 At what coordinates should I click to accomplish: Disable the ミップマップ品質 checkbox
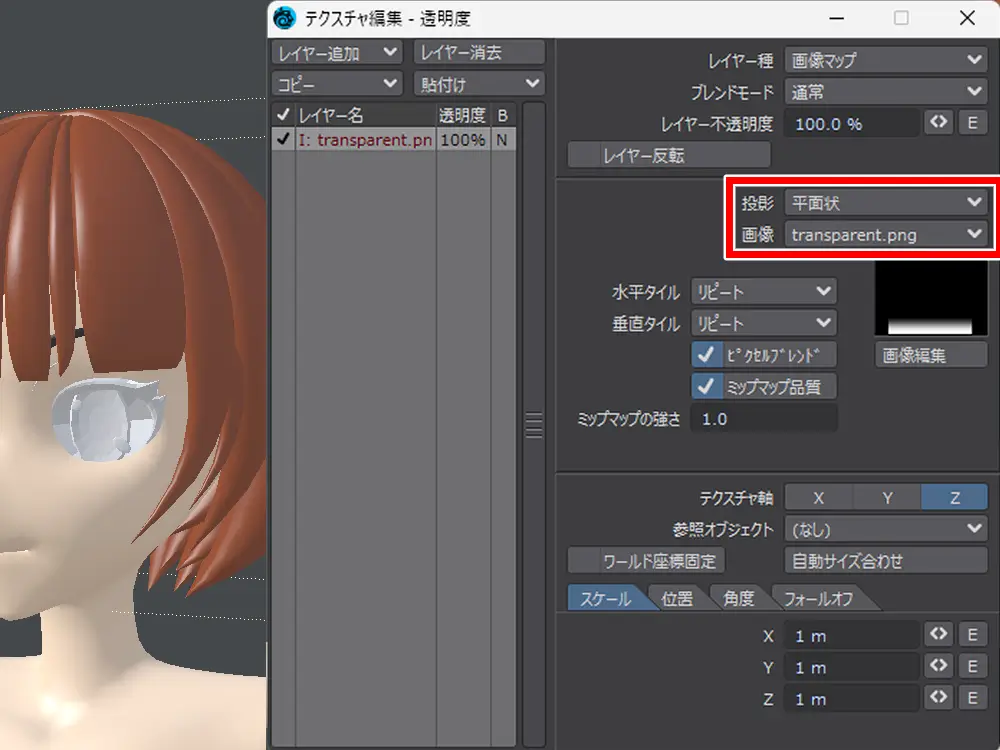(x=708, y=386)
